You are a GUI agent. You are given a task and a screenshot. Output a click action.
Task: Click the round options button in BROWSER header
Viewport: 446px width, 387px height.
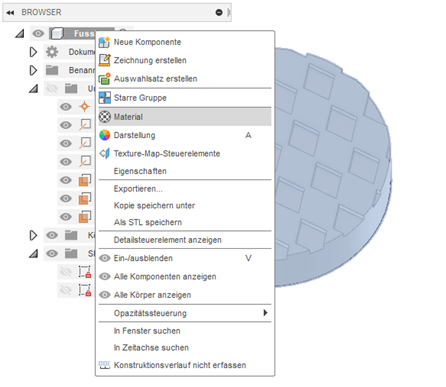click(x=219, y=12)
